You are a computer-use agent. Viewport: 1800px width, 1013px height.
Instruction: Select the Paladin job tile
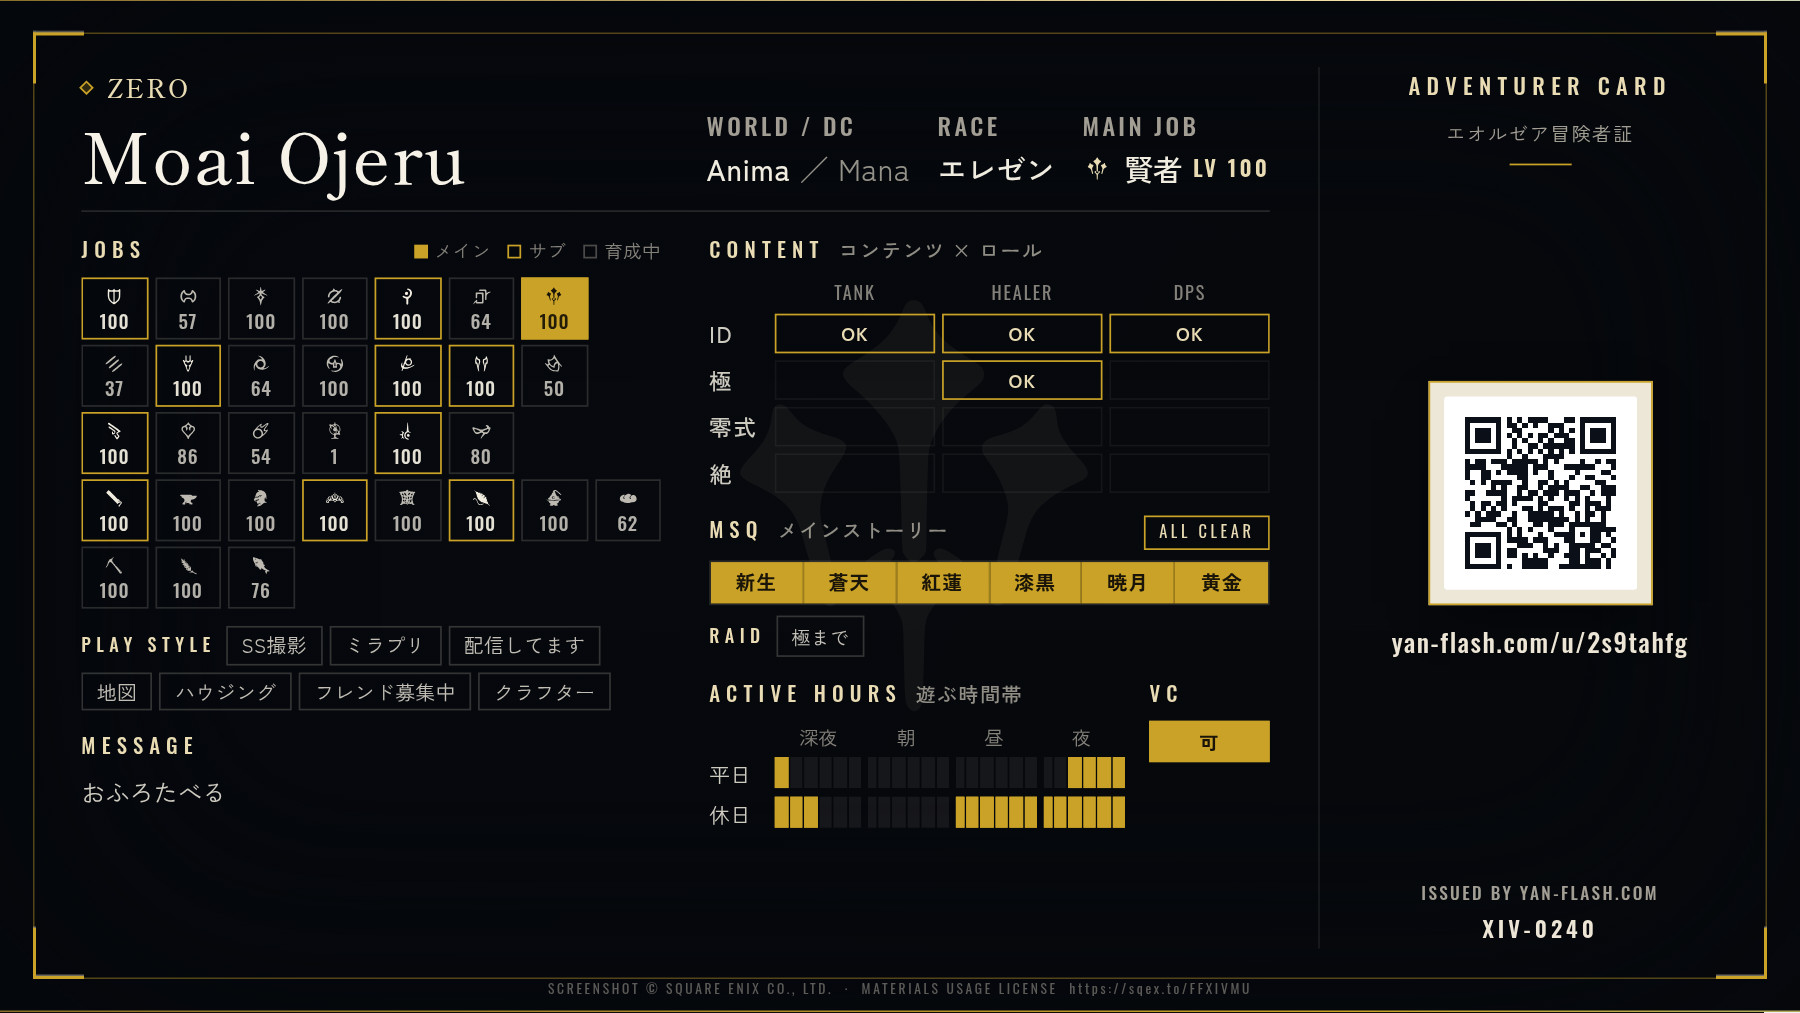(114, 308)
